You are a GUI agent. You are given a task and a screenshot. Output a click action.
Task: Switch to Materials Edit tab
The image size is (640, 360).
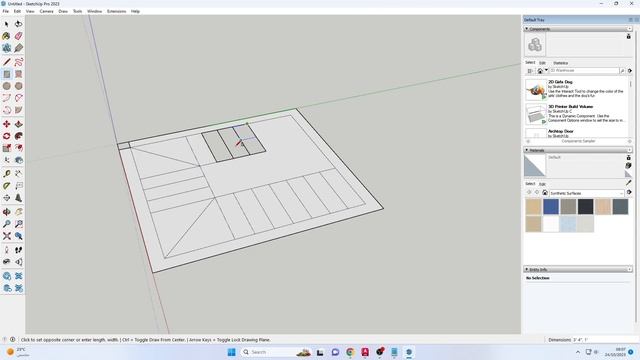tap(542, 184)
